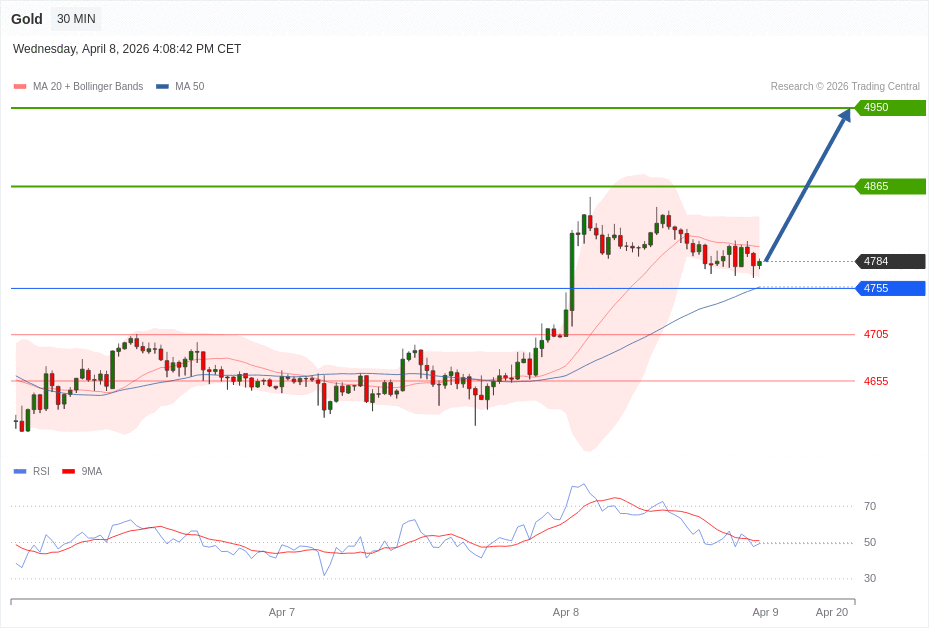Click the red 4705 support label
The height and width of the screenshot is (629, 929).
[x=875, y=334]
